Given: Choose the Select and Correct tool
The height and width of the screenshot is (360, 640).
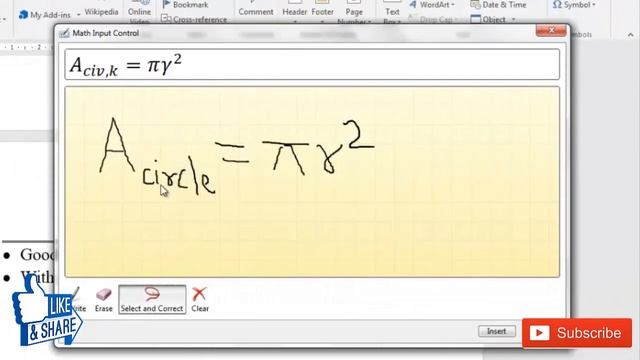Looking at the screenshot, I should click(152, 300).
